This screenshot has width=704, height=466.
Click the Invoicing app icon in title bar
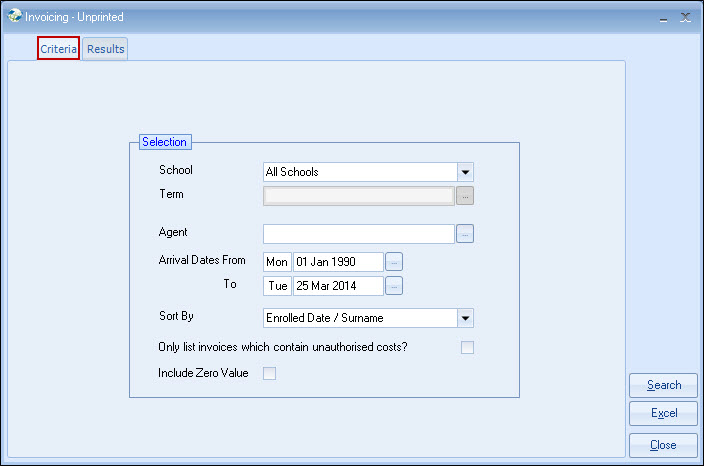pos(14,16)
